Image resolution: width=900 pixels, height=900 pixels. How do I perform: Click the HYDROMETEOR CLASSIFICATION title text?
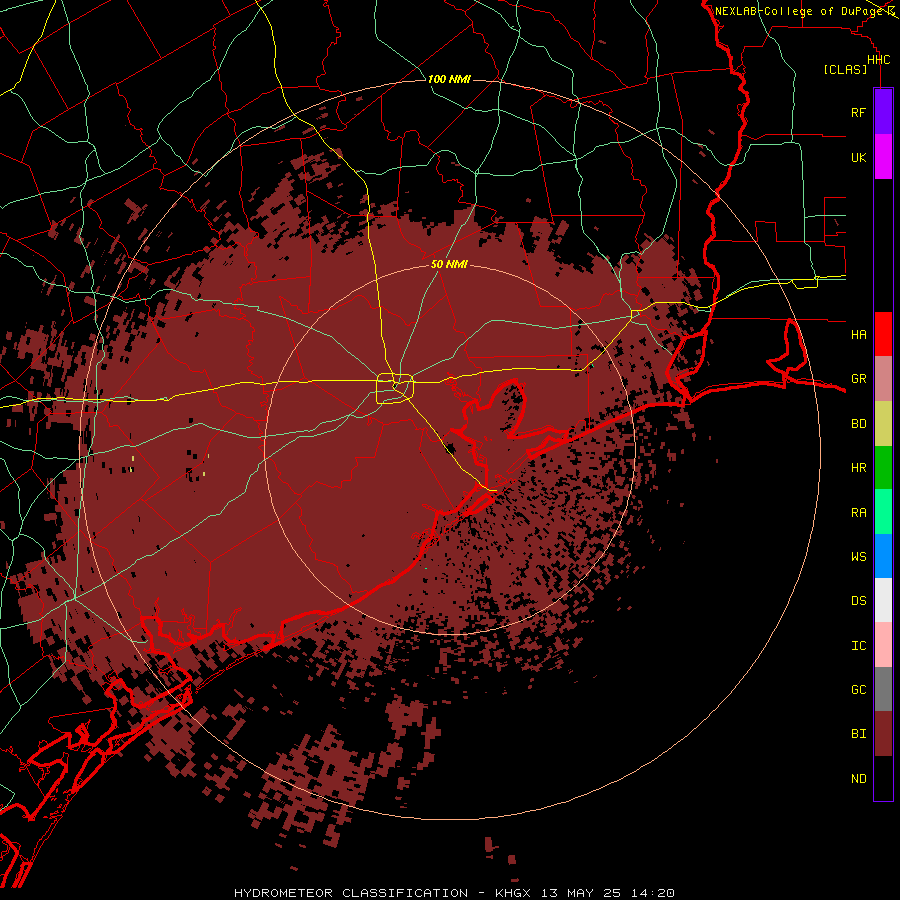351,893
